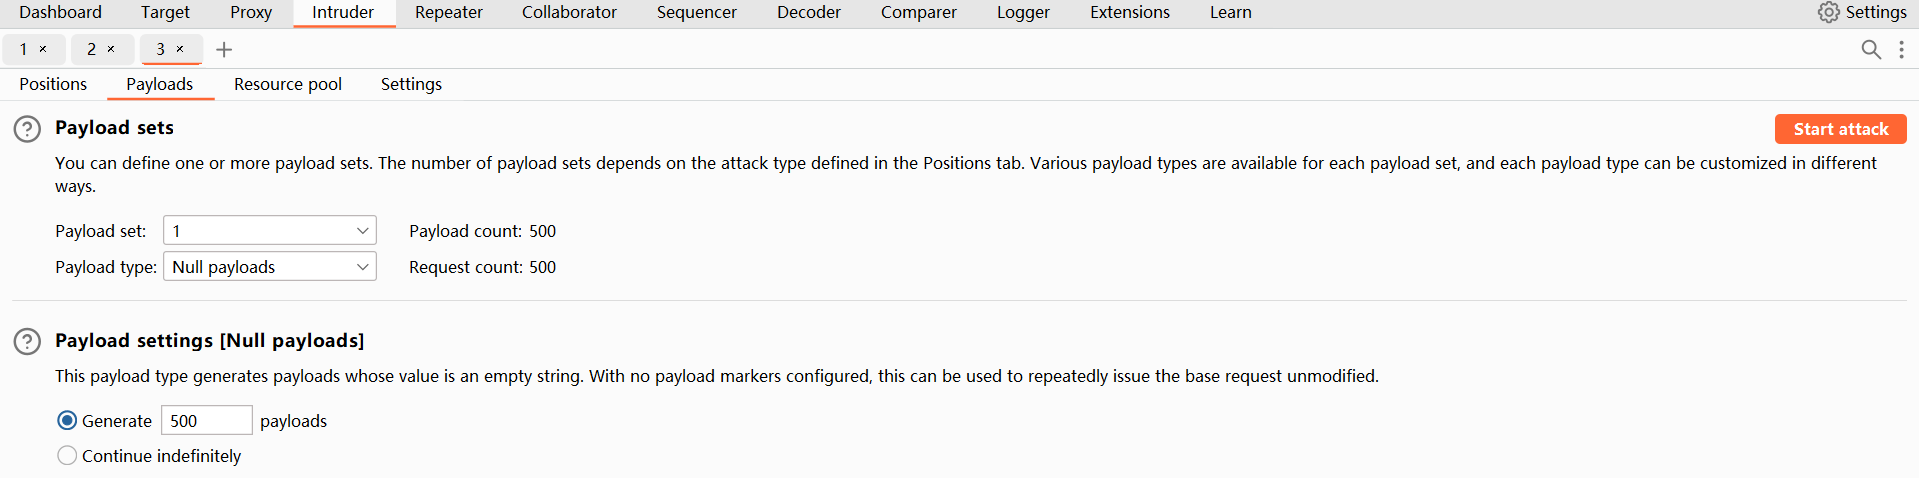
Task: Select the Generate payloads radio button
Action: [x=67, y=421]
